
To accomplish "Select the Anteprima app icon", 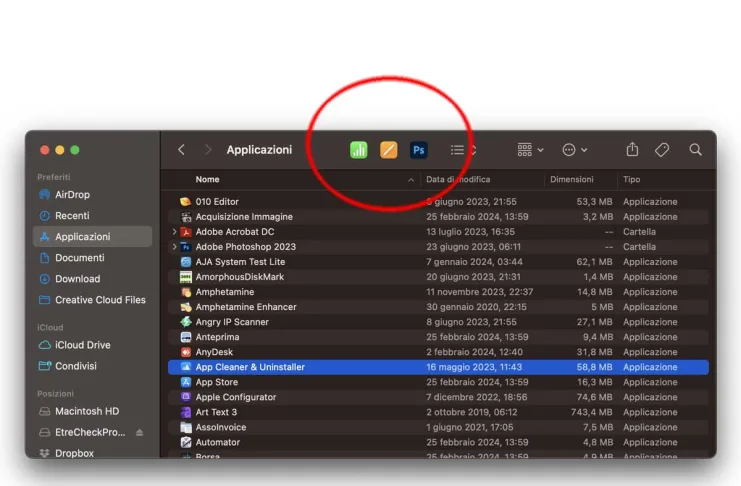I will click(186, 337).
